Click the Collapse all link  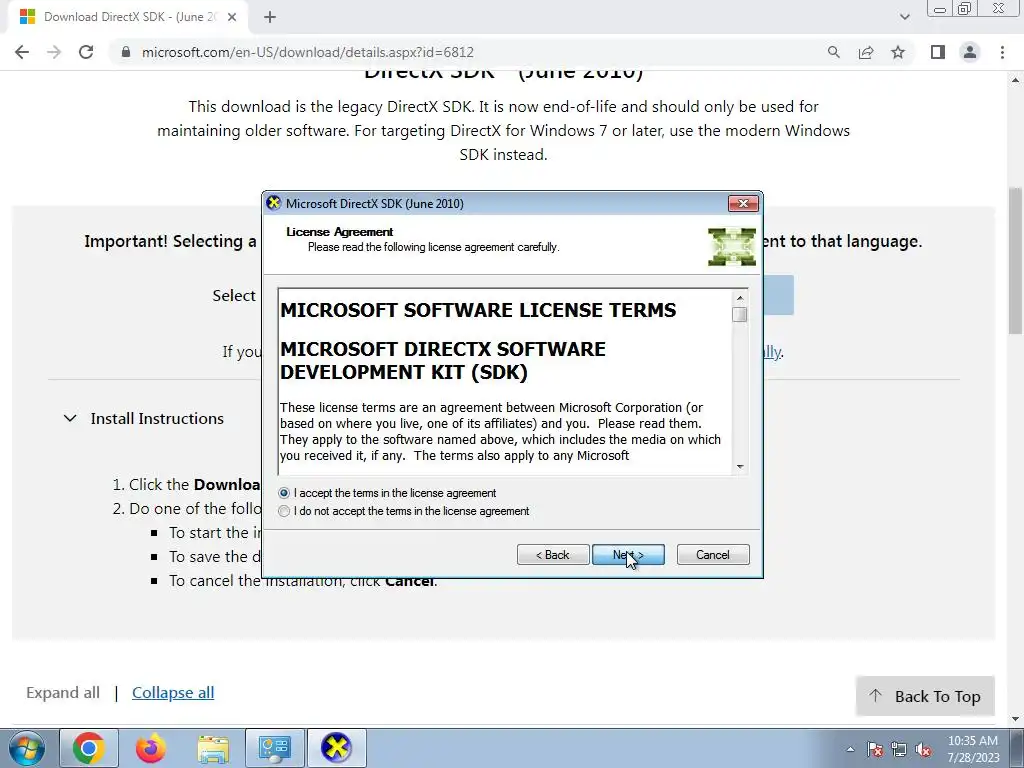click(173, 693)
